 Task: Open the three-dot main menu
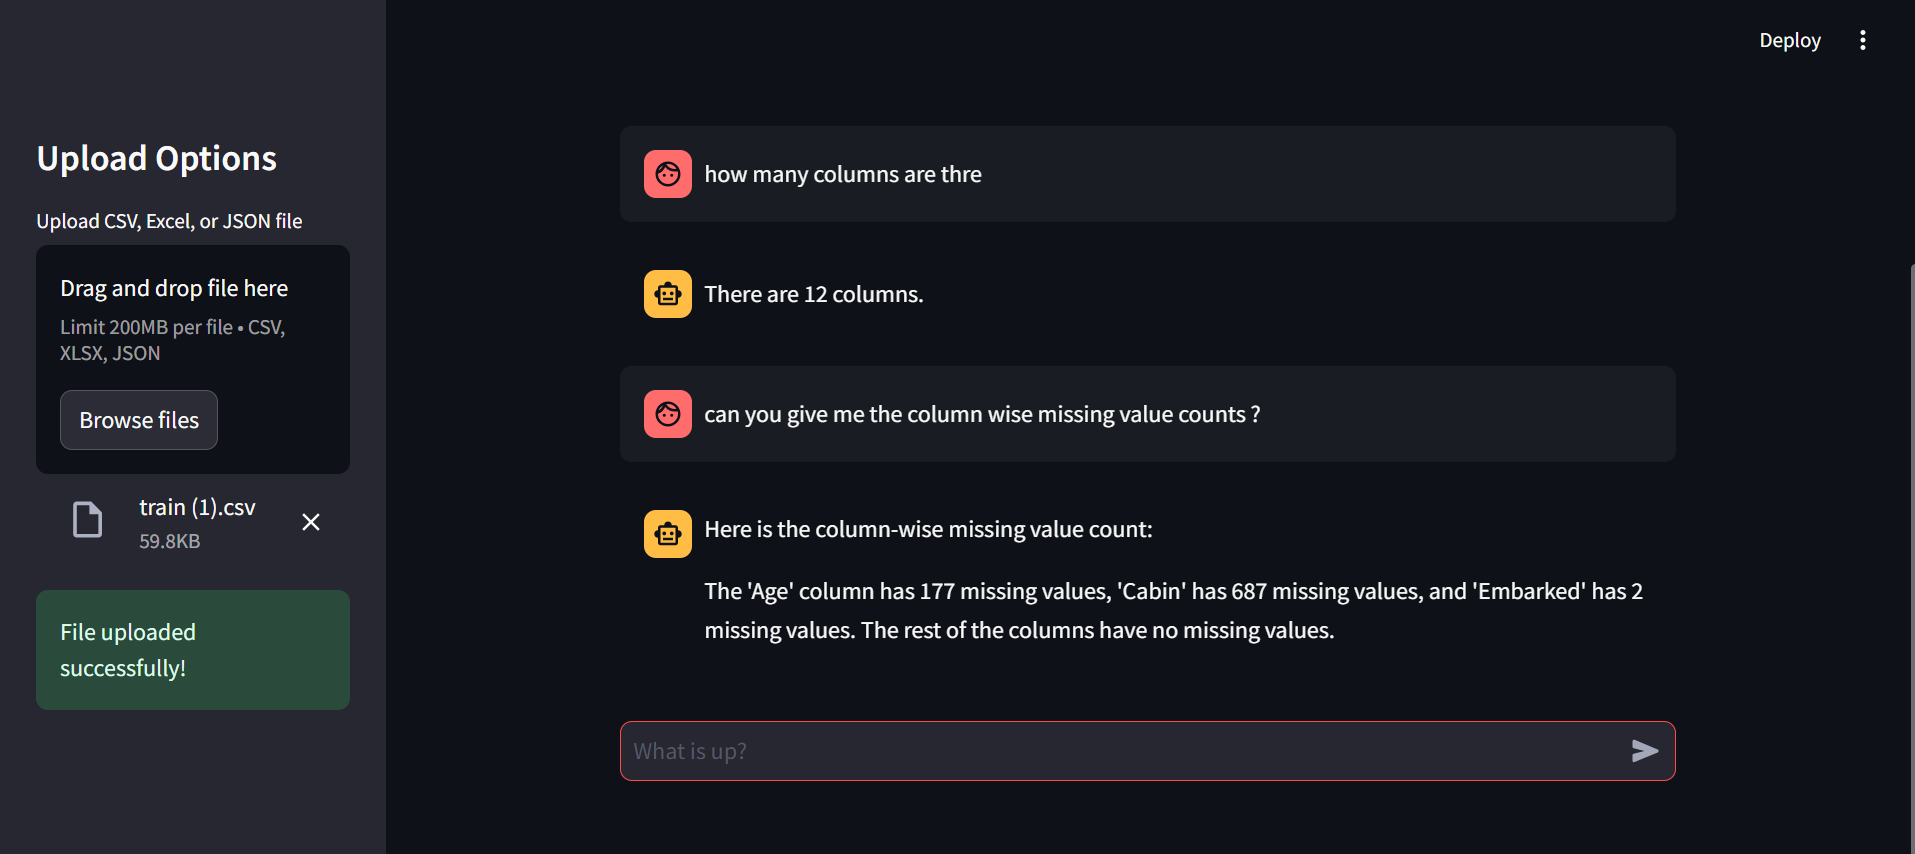(1862, 40)
